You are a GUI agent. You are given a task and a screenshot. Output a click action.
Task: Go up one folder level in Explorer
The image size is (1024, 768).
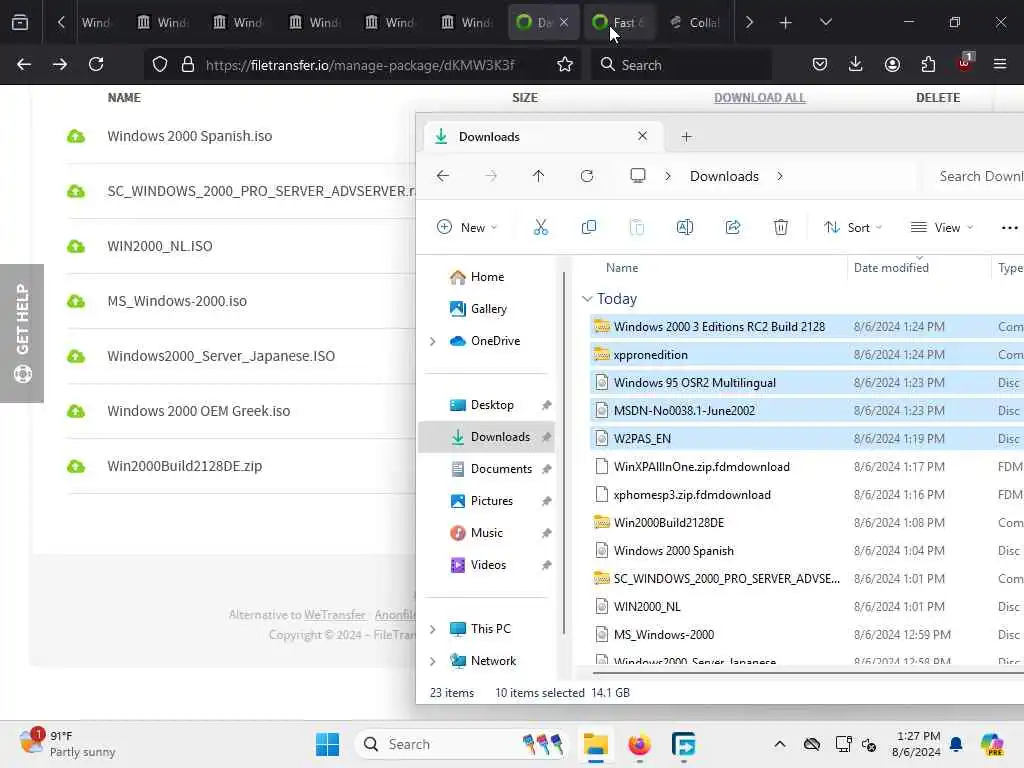(538, 176)
